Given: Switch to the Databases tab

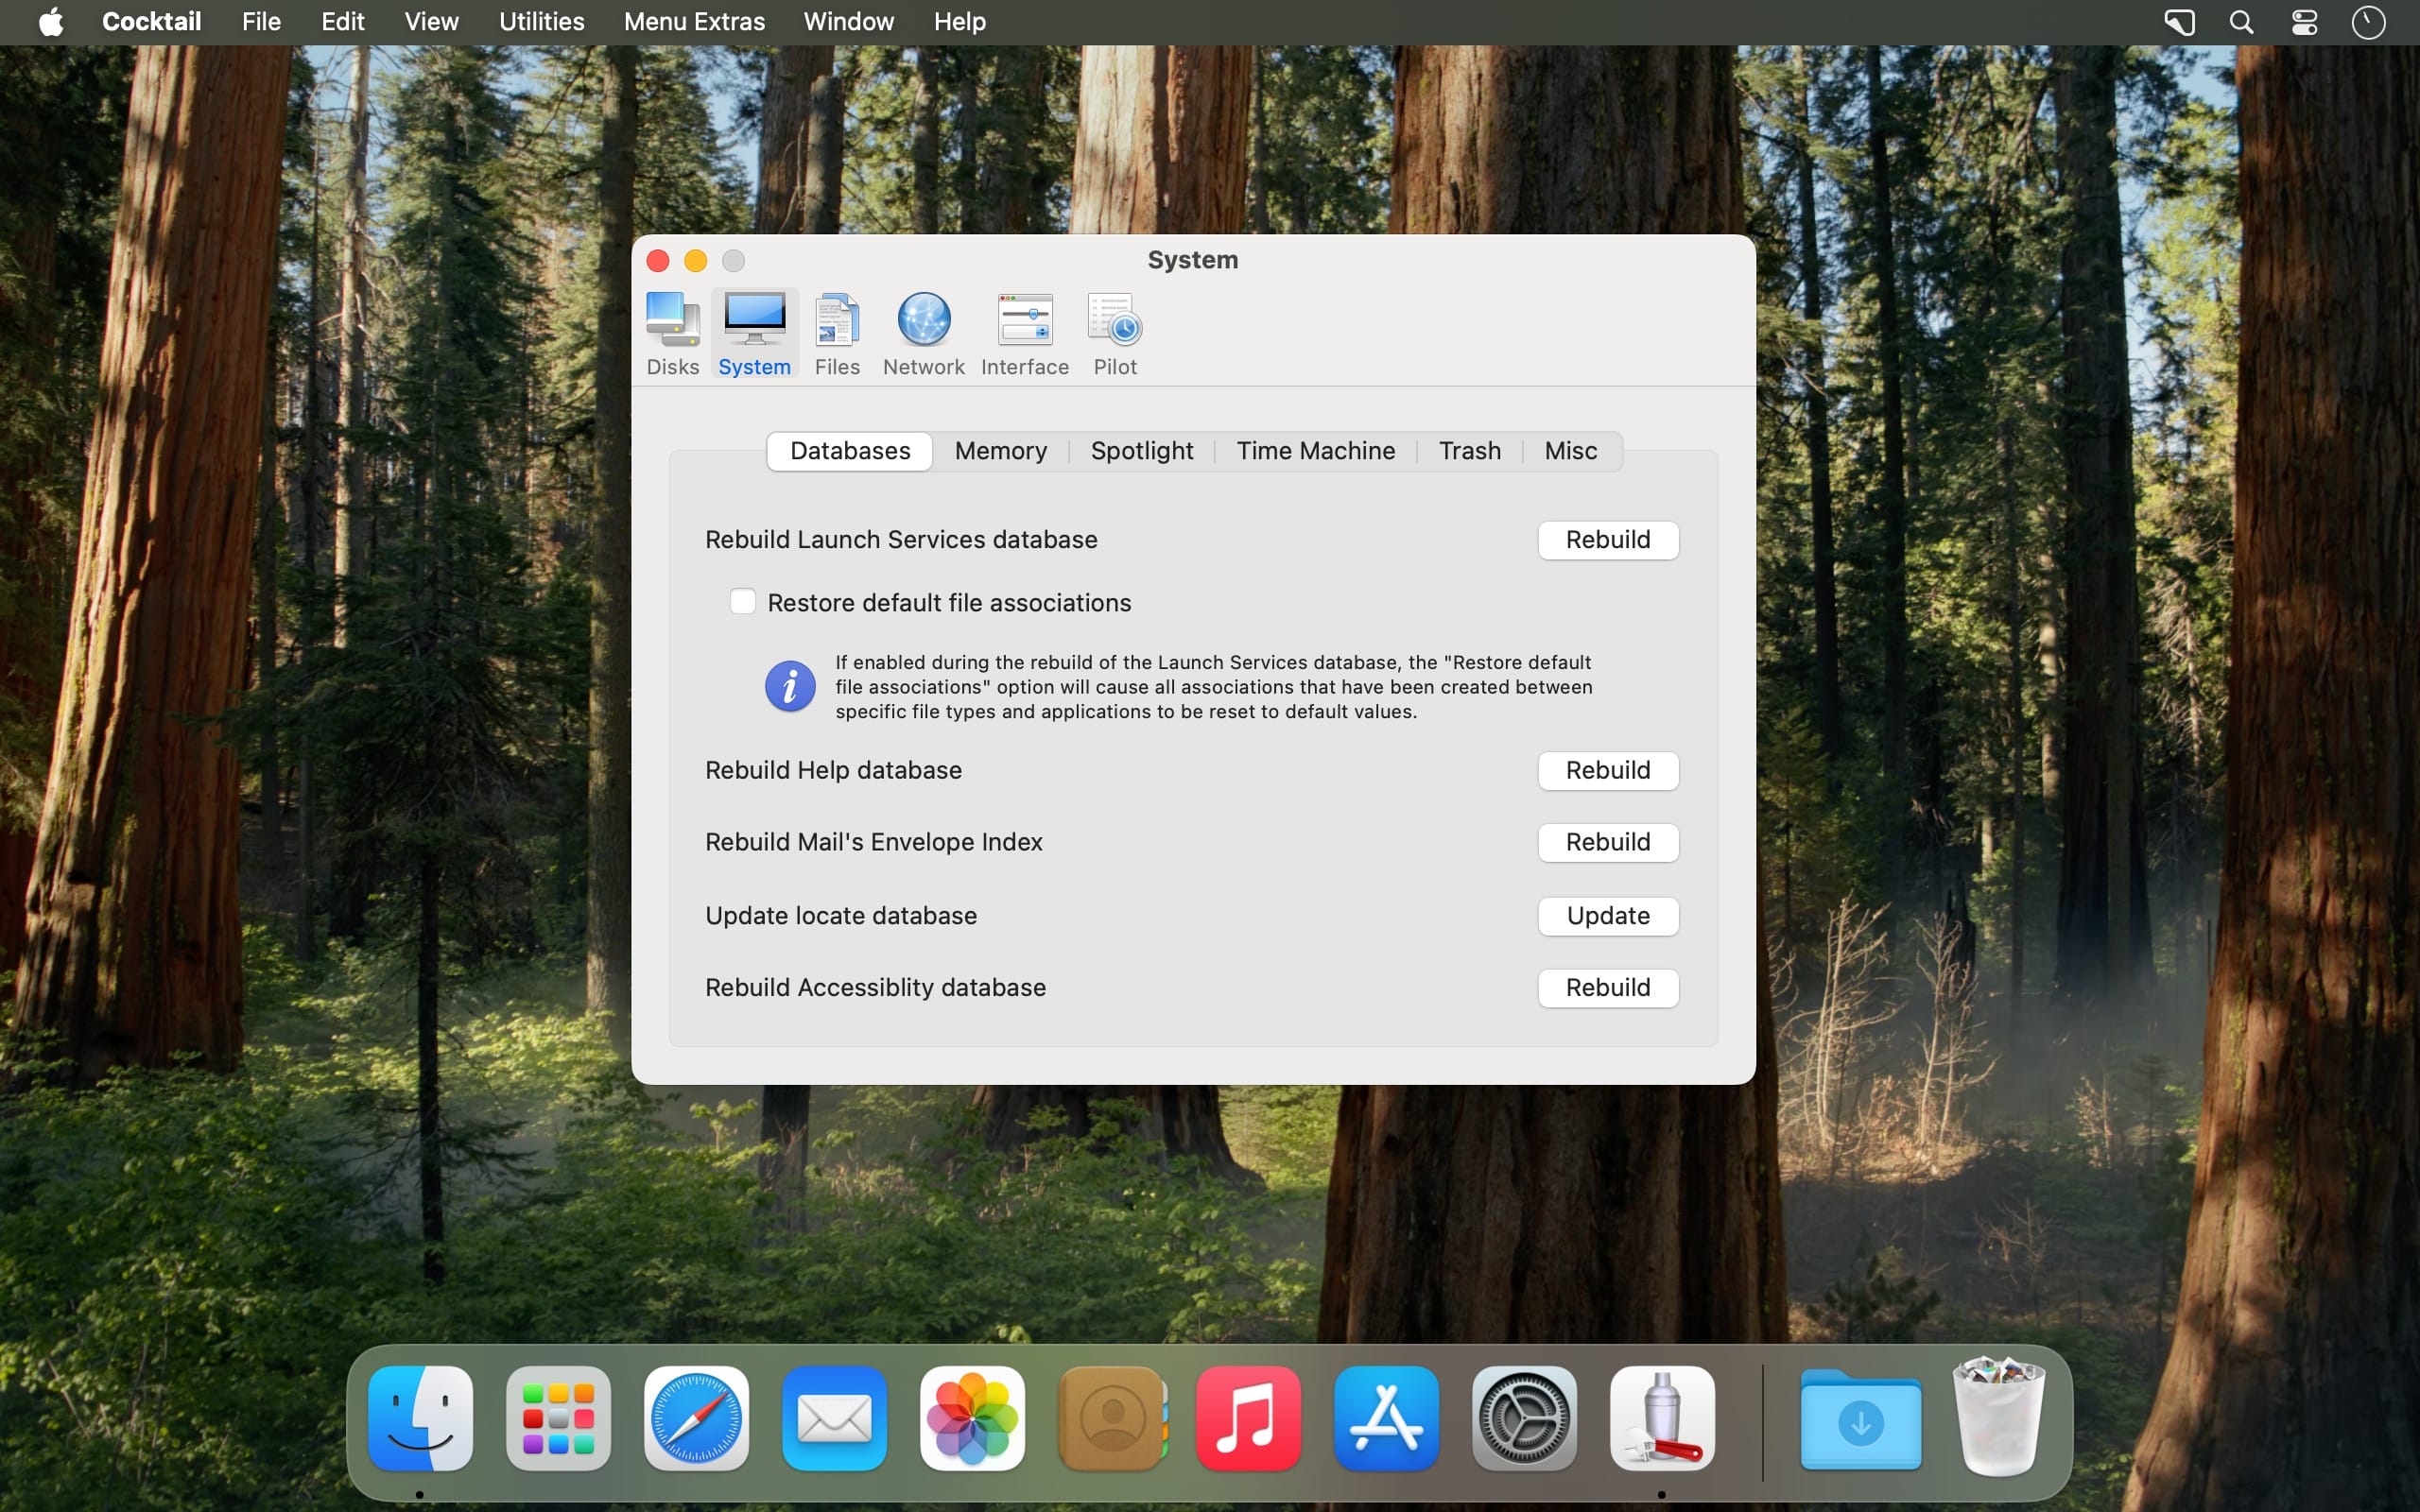Looking at the screenshot, I should [x=850, y=451].
